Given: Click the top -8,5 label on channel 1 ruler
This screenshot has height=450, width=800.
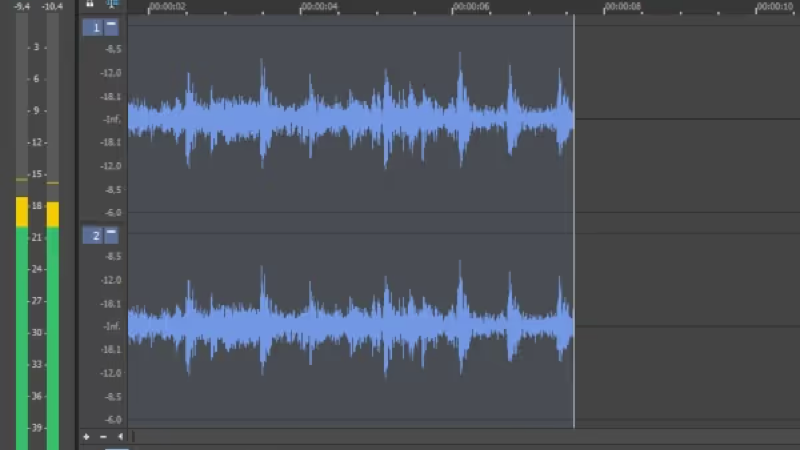Looking at the screenshot, I should [x=113, y=49].
